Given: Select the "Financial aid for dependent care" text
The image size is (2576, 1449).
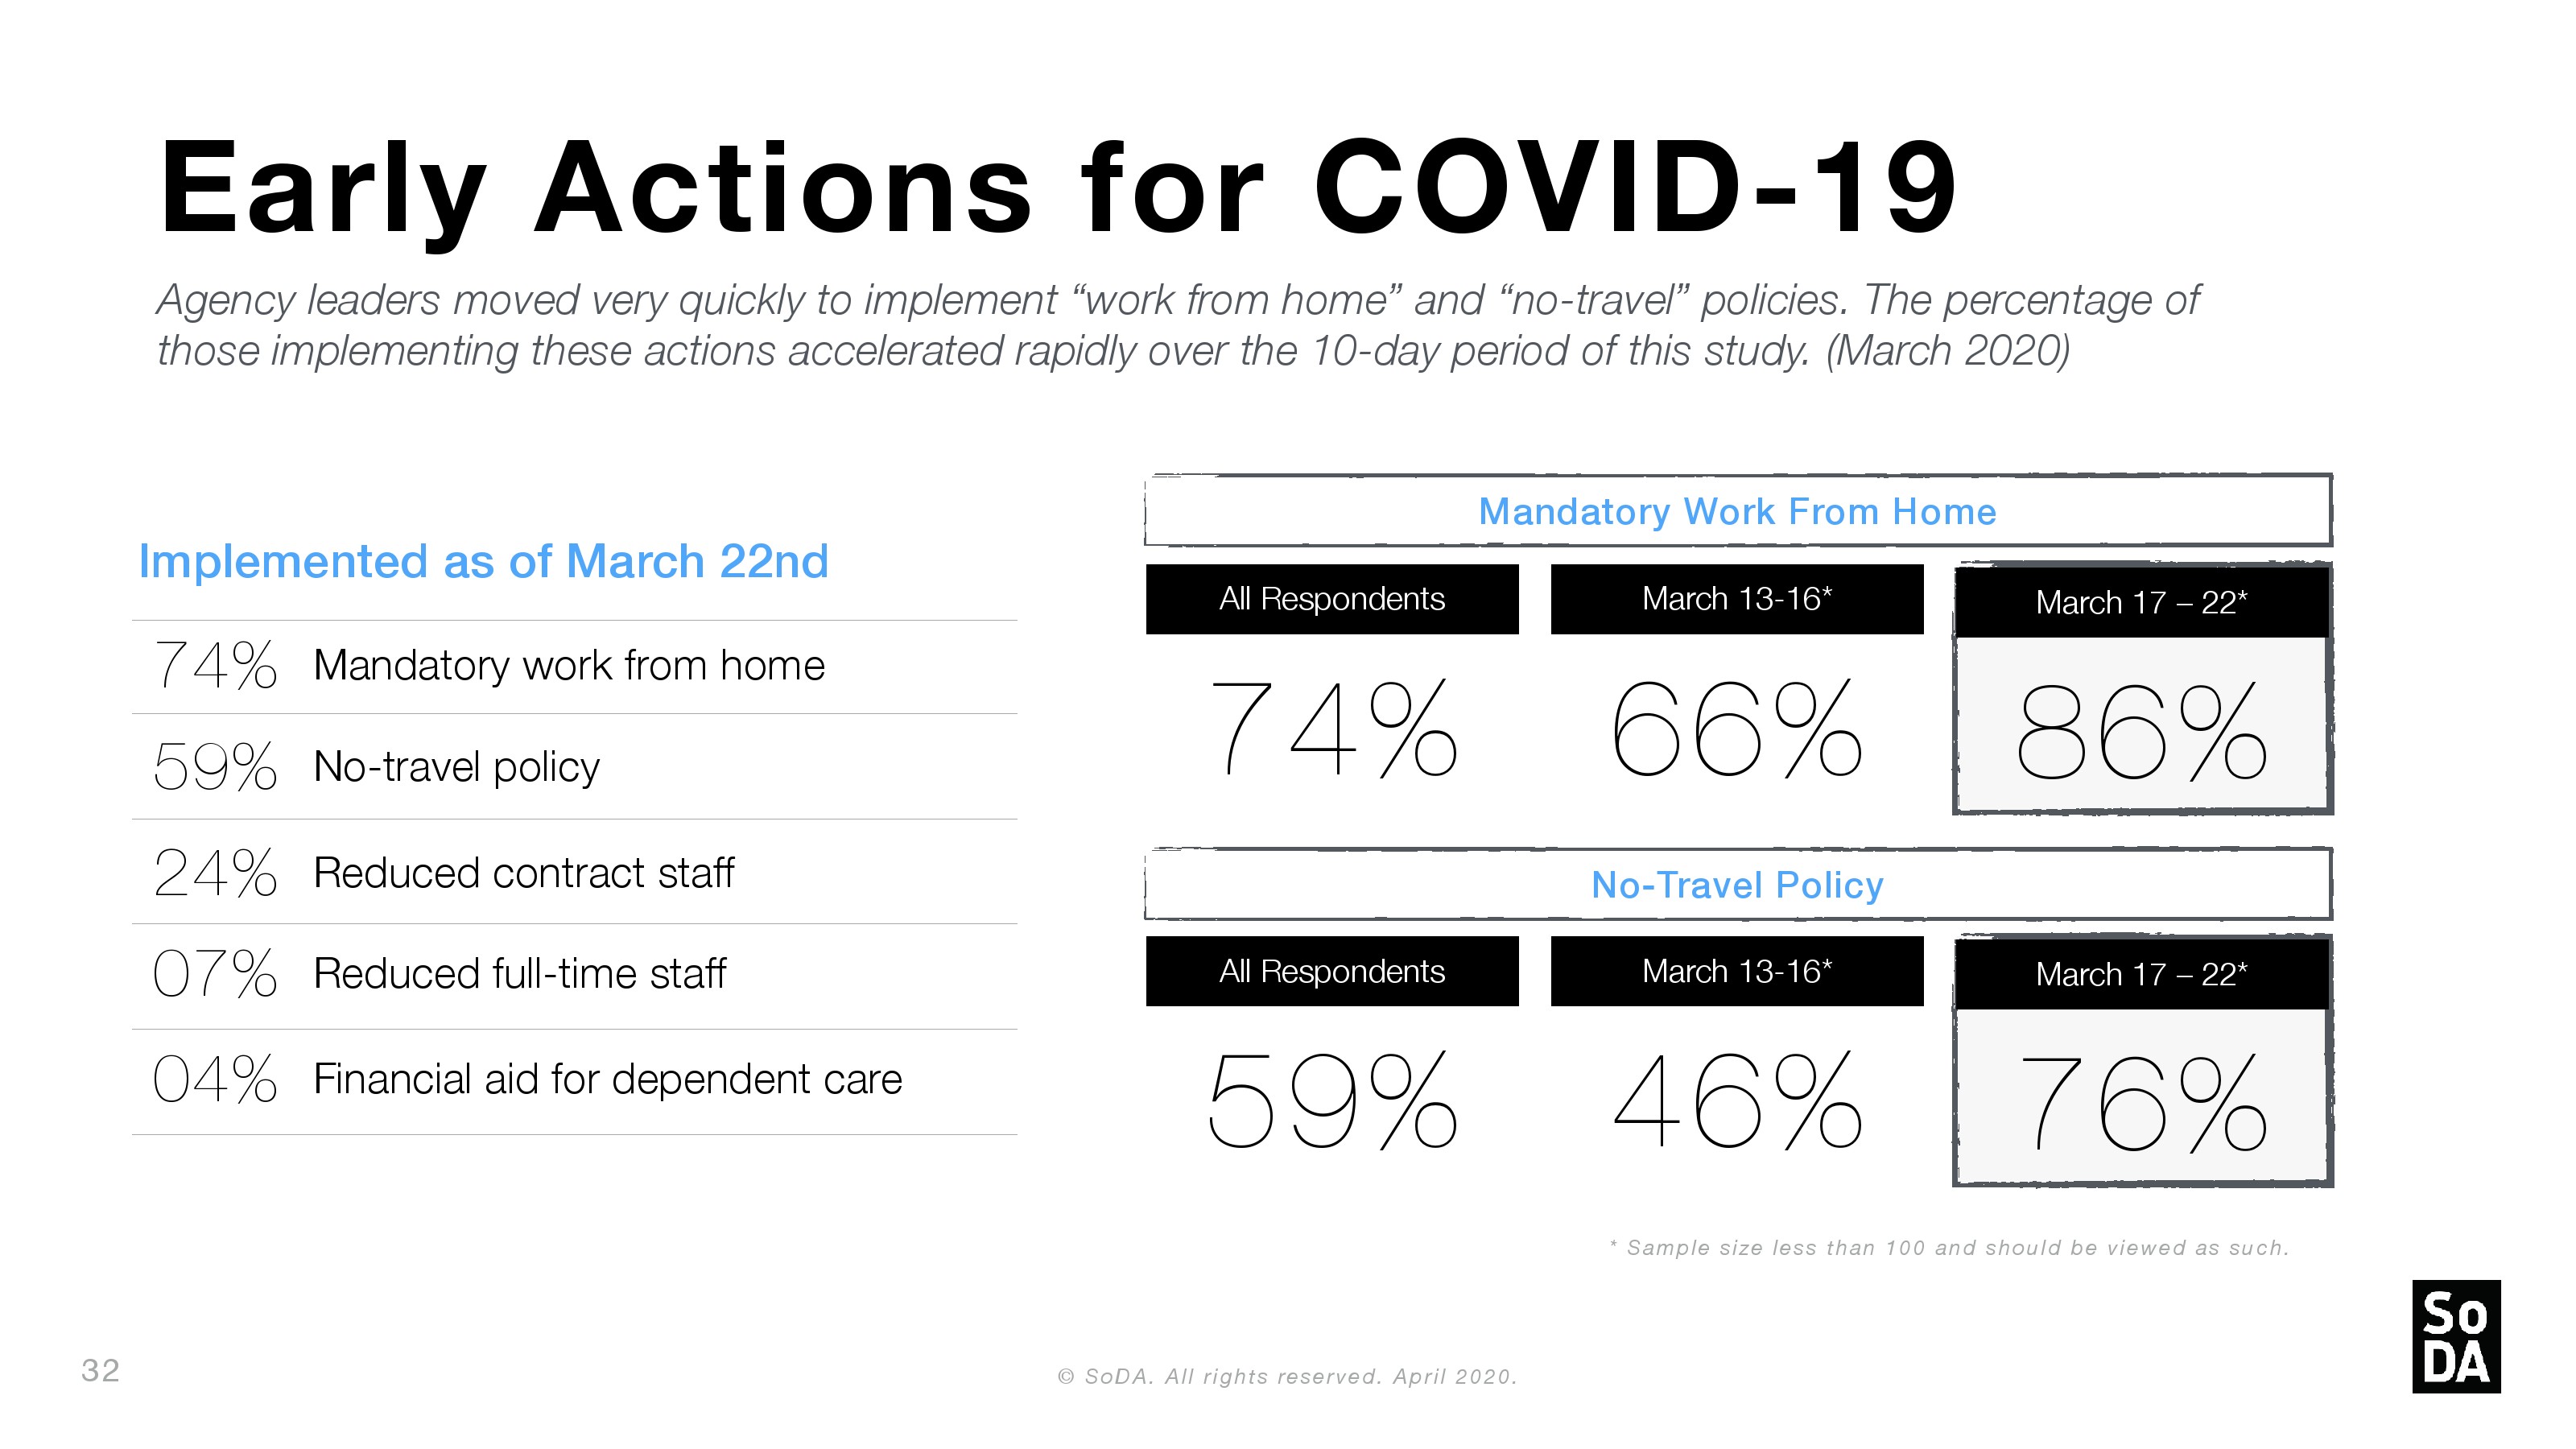Looking at the screenshot, I should 607,1079.
